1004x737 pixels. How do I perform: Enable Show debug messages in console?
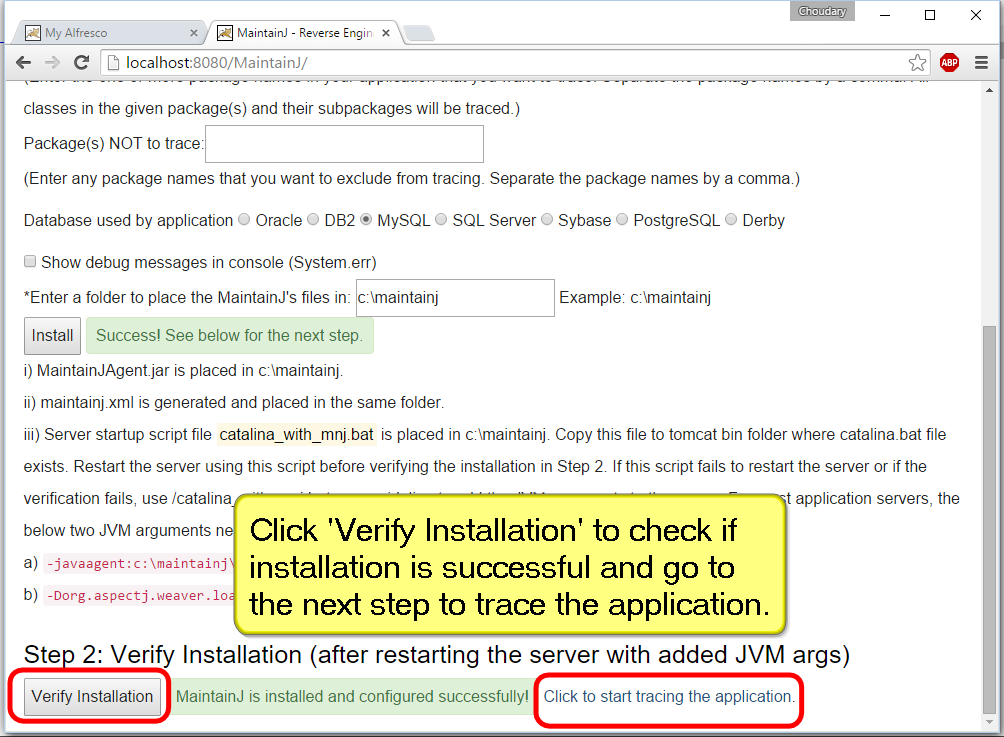[30, 262]
